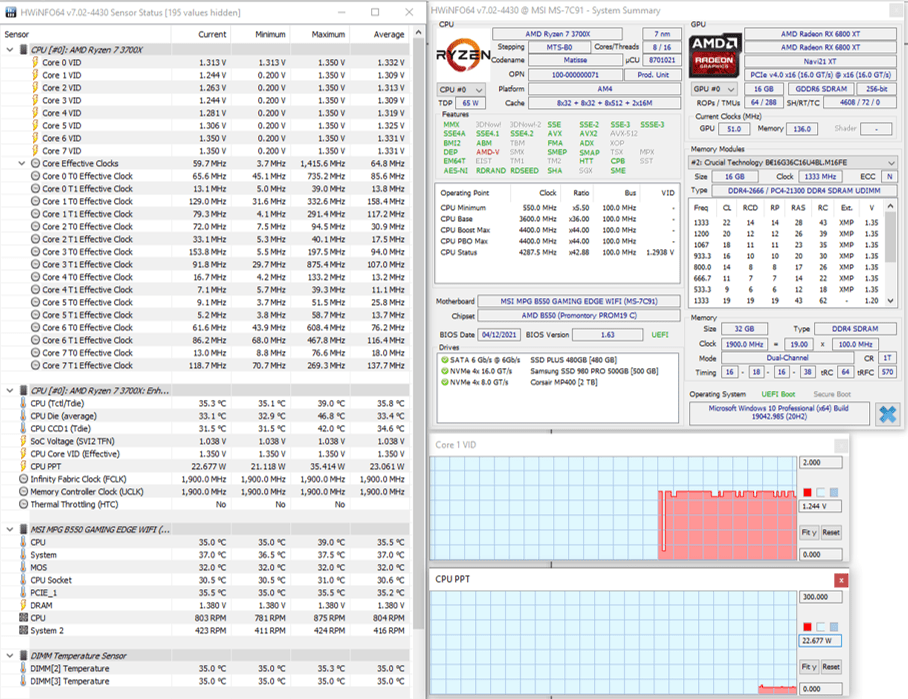
Task: Click the green check icon of the SATA 6 Gb/s drive
Action: pyautogui.click(x=444, y=360)
